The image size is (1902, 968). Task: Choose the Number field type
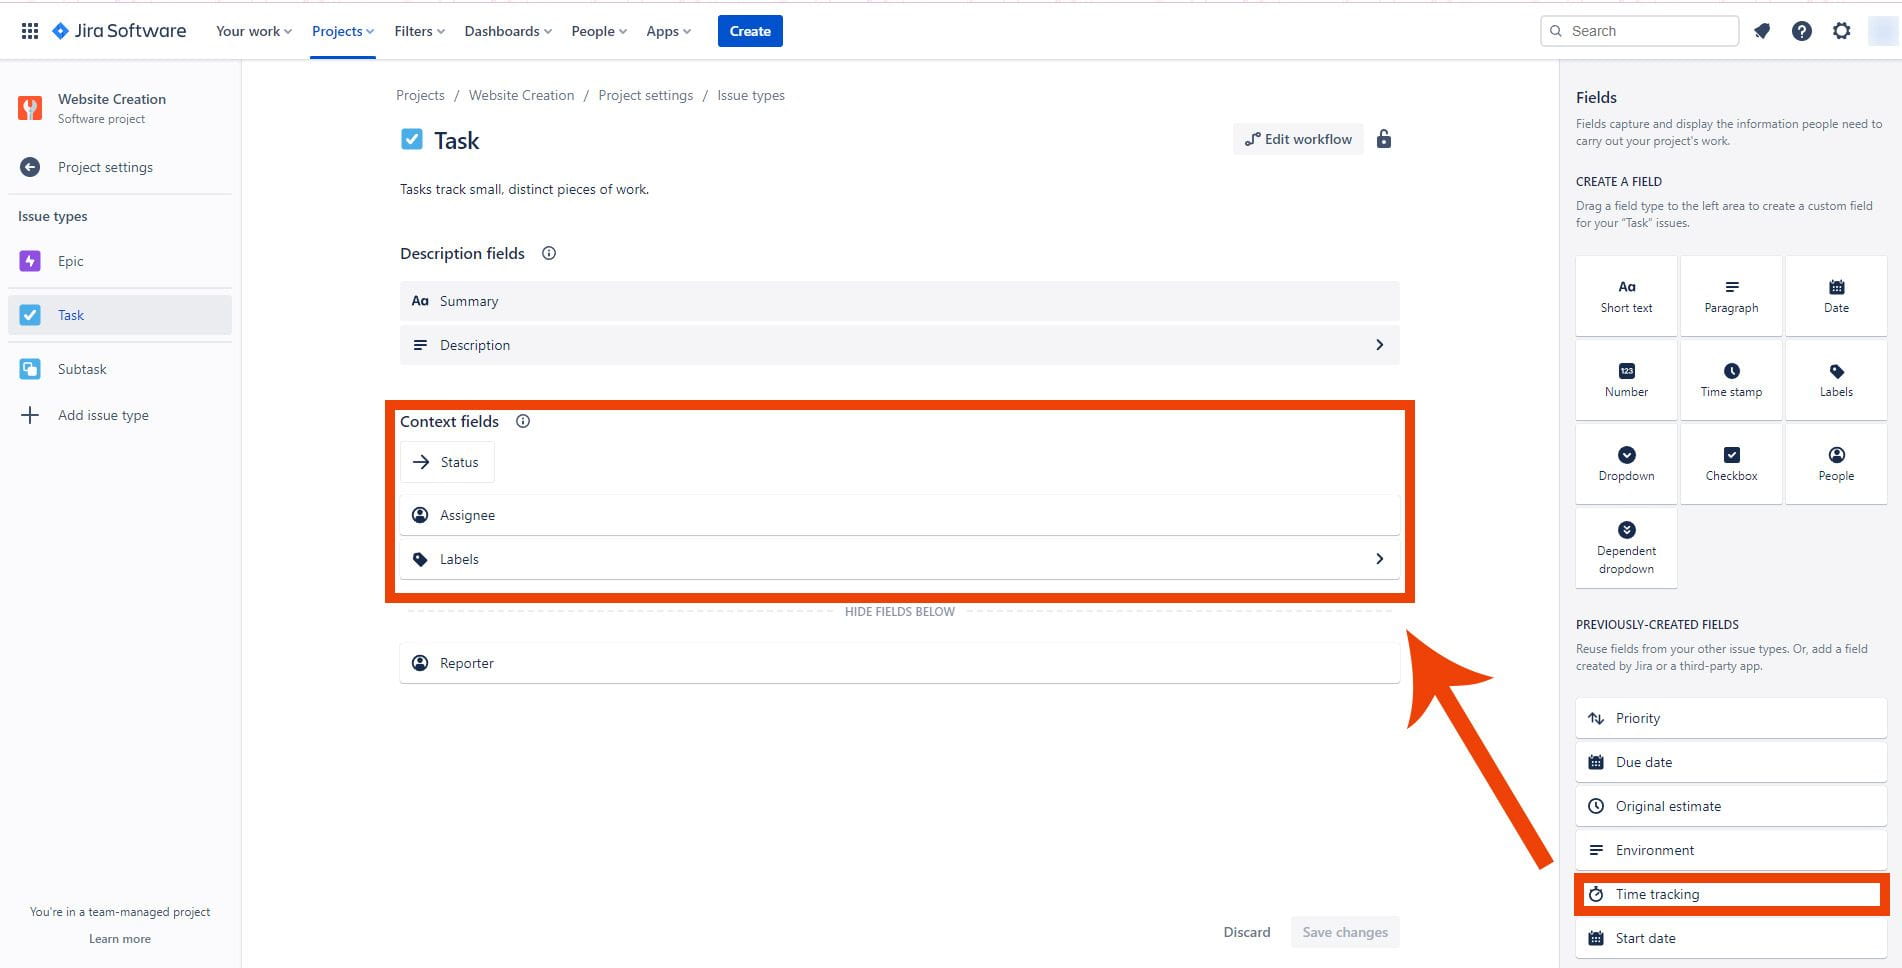1626,379
